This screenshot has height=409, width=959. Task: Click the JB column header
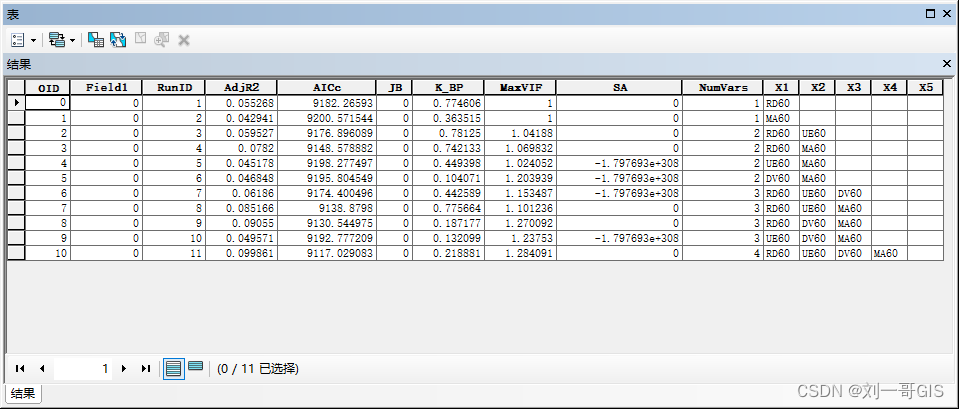click(x=394, y=87)
